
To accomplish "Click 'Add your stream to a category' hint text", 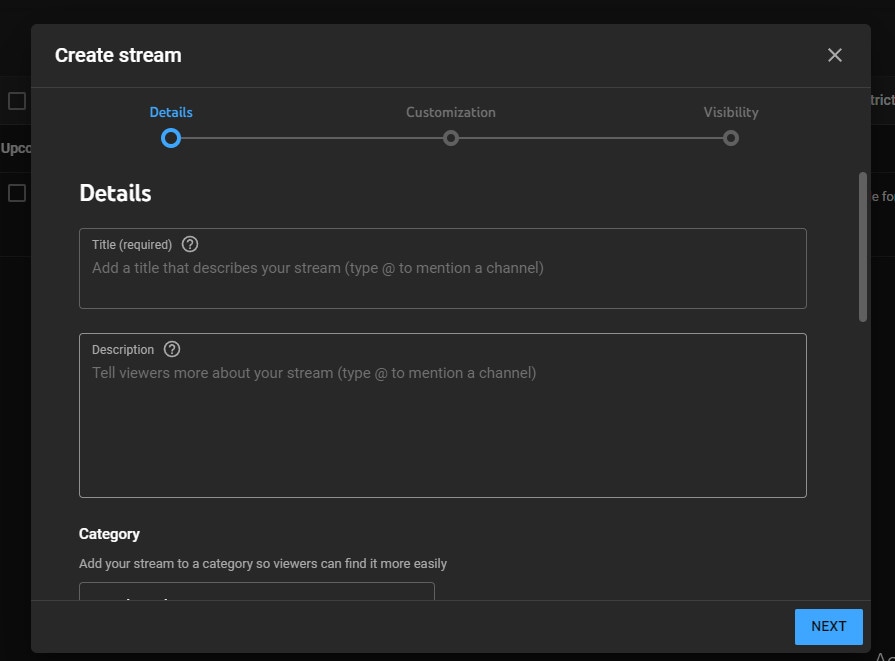I will 263,564.
